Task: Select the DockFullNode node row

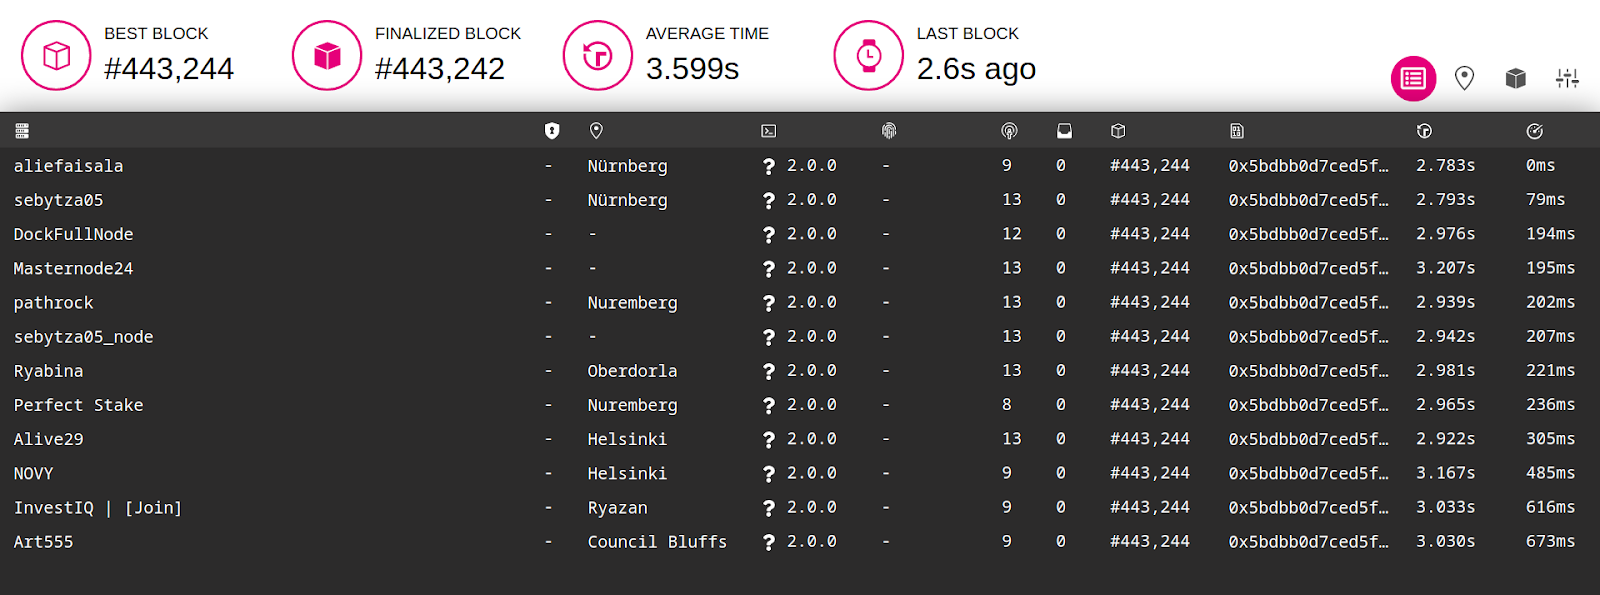Action: [800, 234]
